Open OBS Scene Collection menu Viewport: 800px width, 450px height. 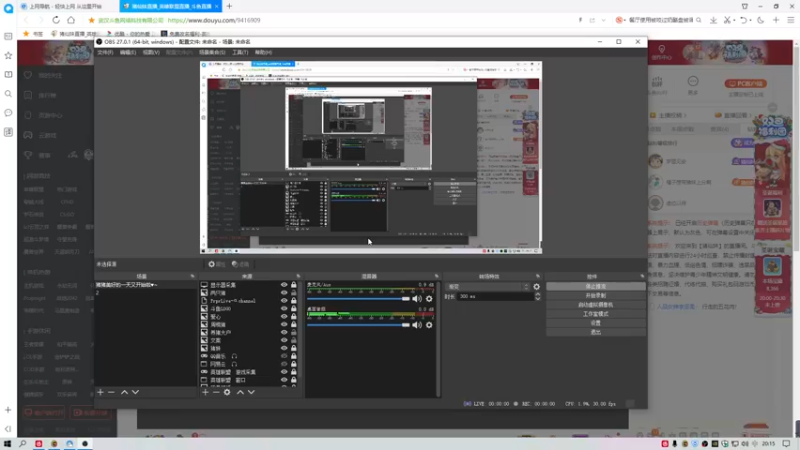click(212, 53)
